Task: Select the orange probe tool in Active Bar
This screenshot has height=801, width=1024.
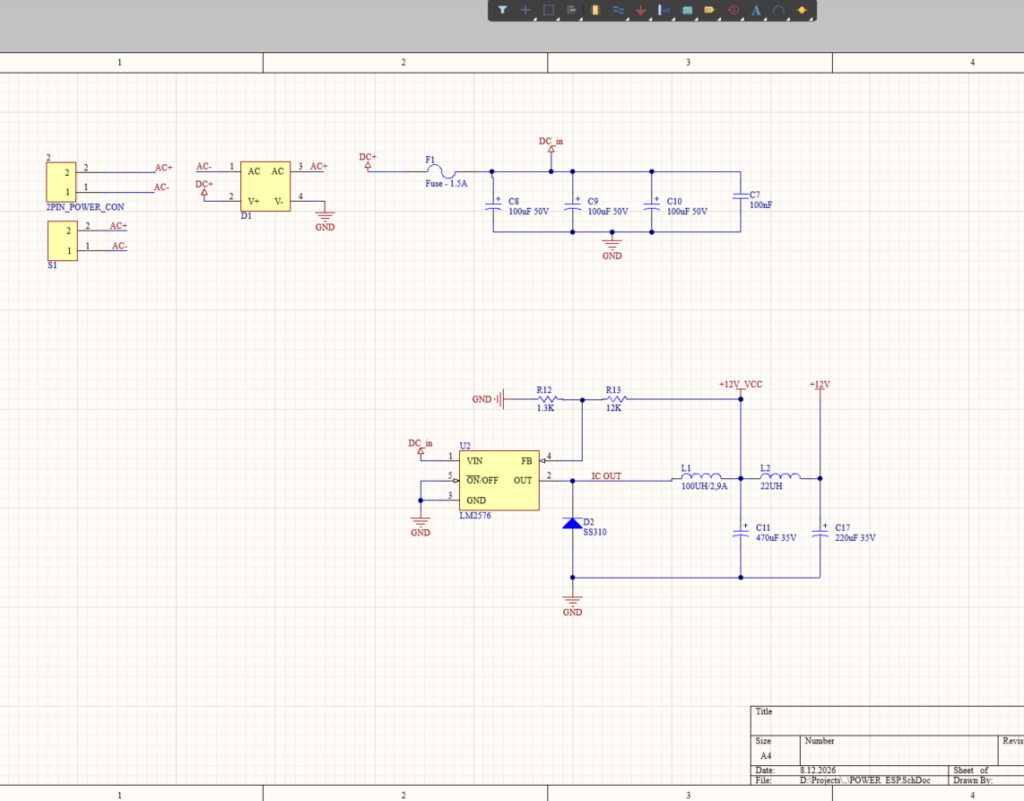Action: [x=802, y=10]
